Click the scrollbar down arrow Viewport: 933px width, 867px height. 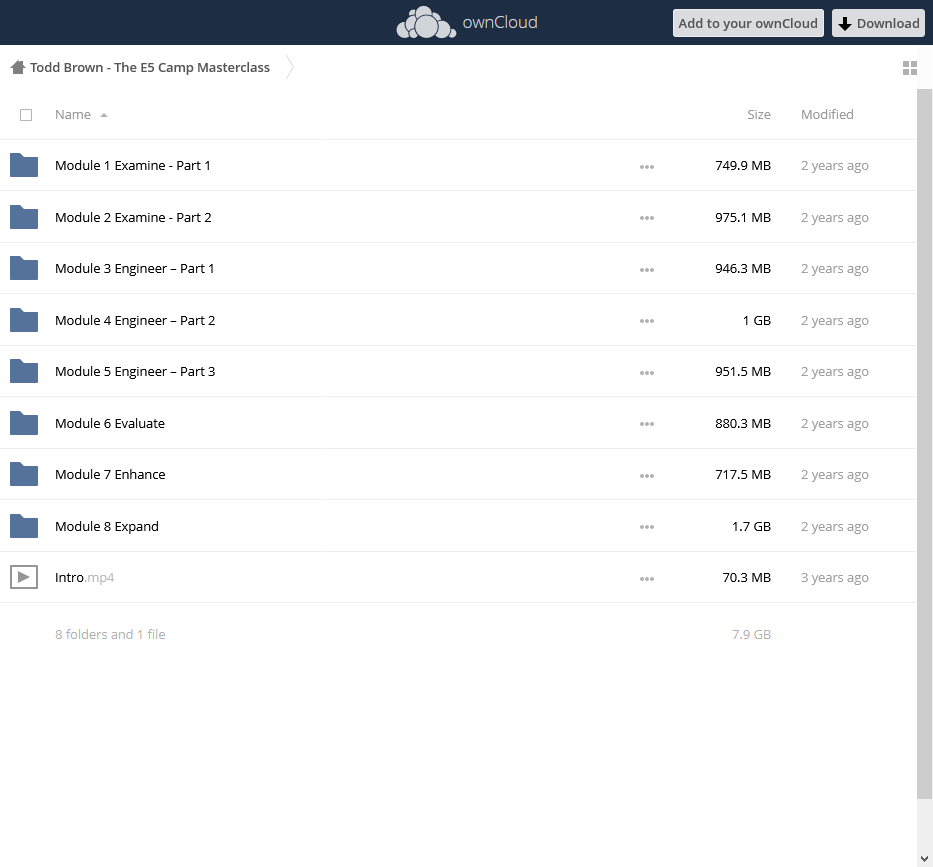coord(924,859)
